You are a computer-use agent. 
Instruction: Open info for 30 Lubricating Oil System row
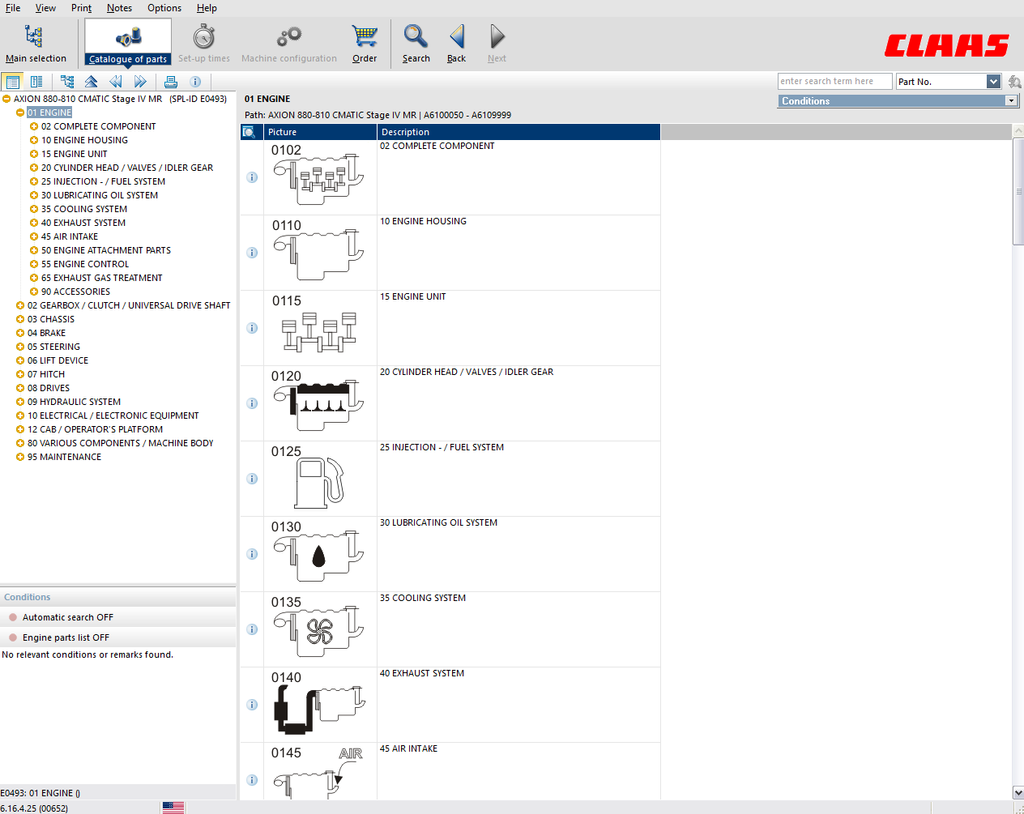[252, 554]
